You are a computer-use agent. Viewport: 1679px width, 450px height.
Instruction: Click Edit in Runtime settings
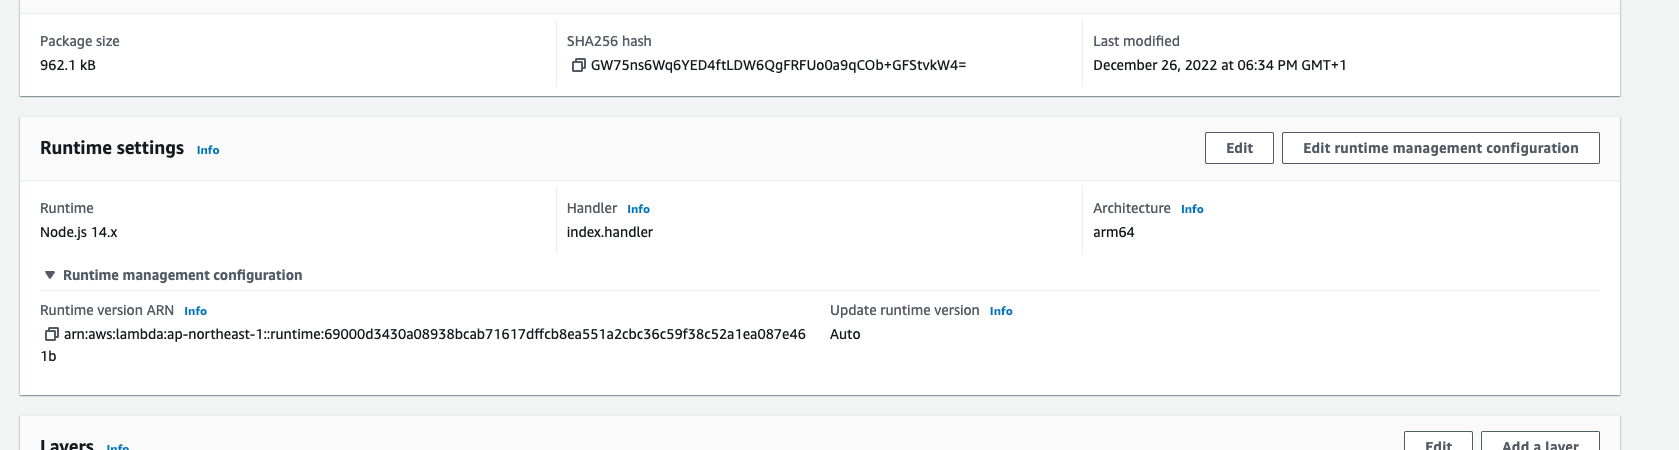coord(1239,148)
